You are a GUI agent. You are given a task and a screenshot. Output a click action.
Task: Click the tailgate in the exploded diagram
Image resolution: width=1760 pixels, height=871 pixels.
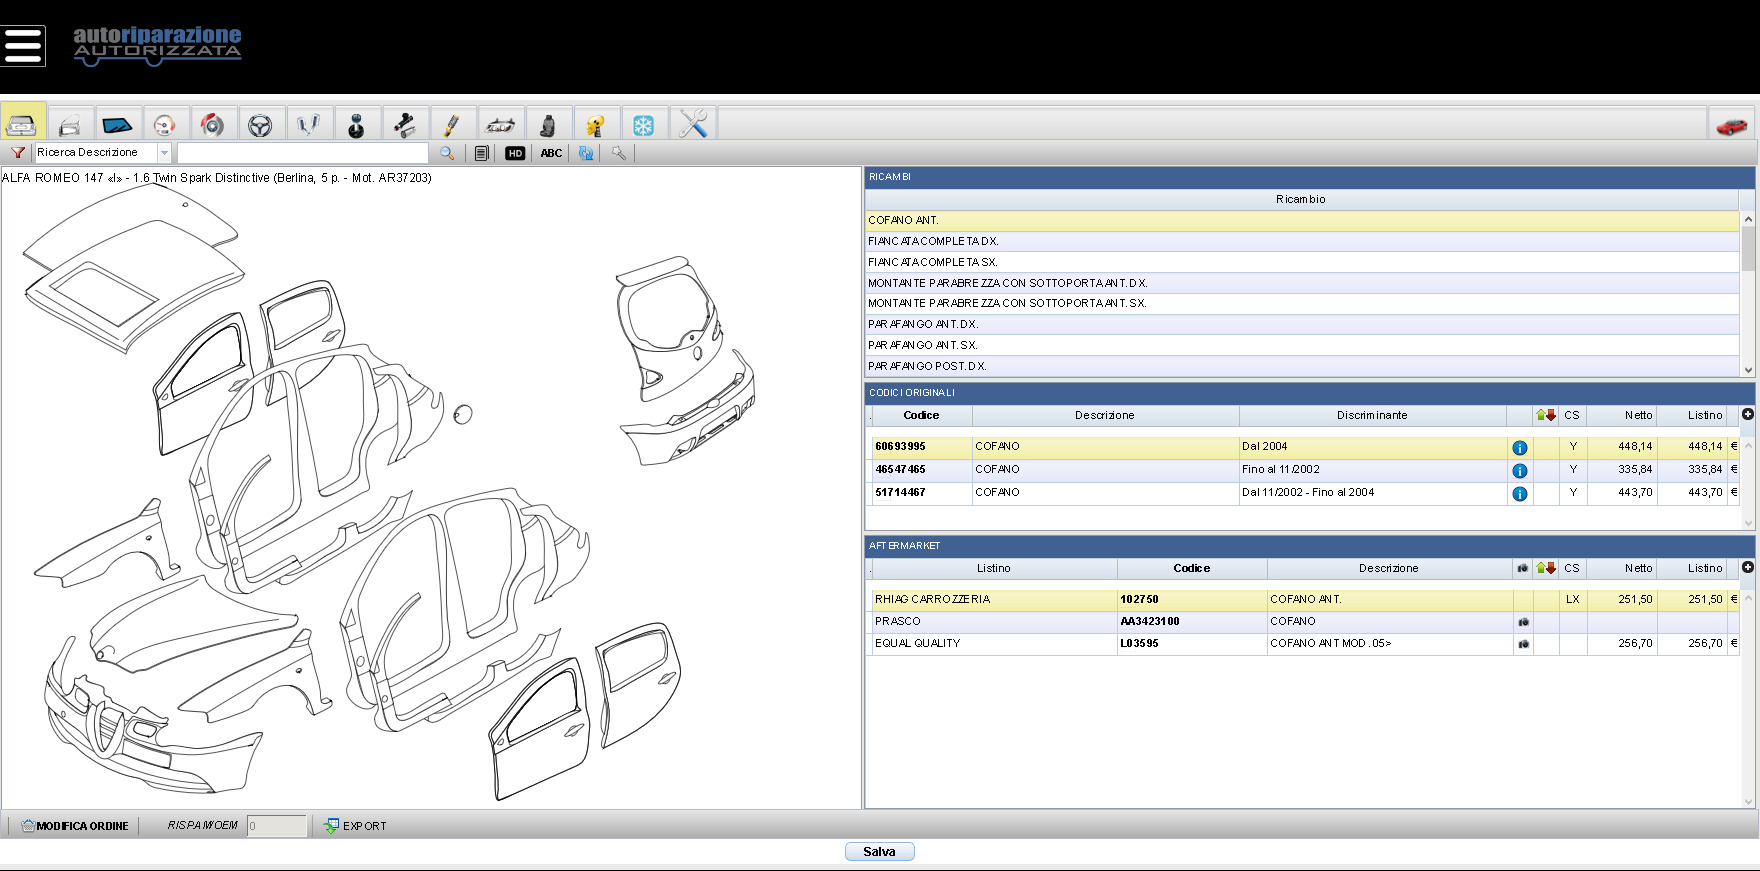670,330
